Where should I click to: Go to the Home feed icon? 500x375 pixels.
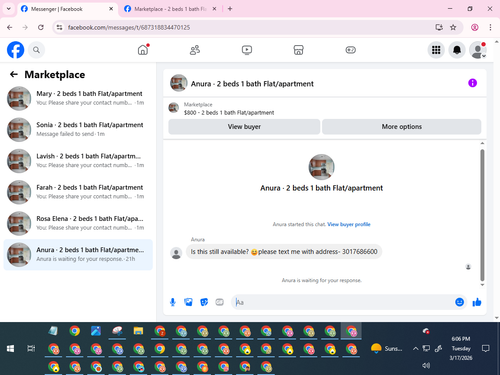coord(143,50)
